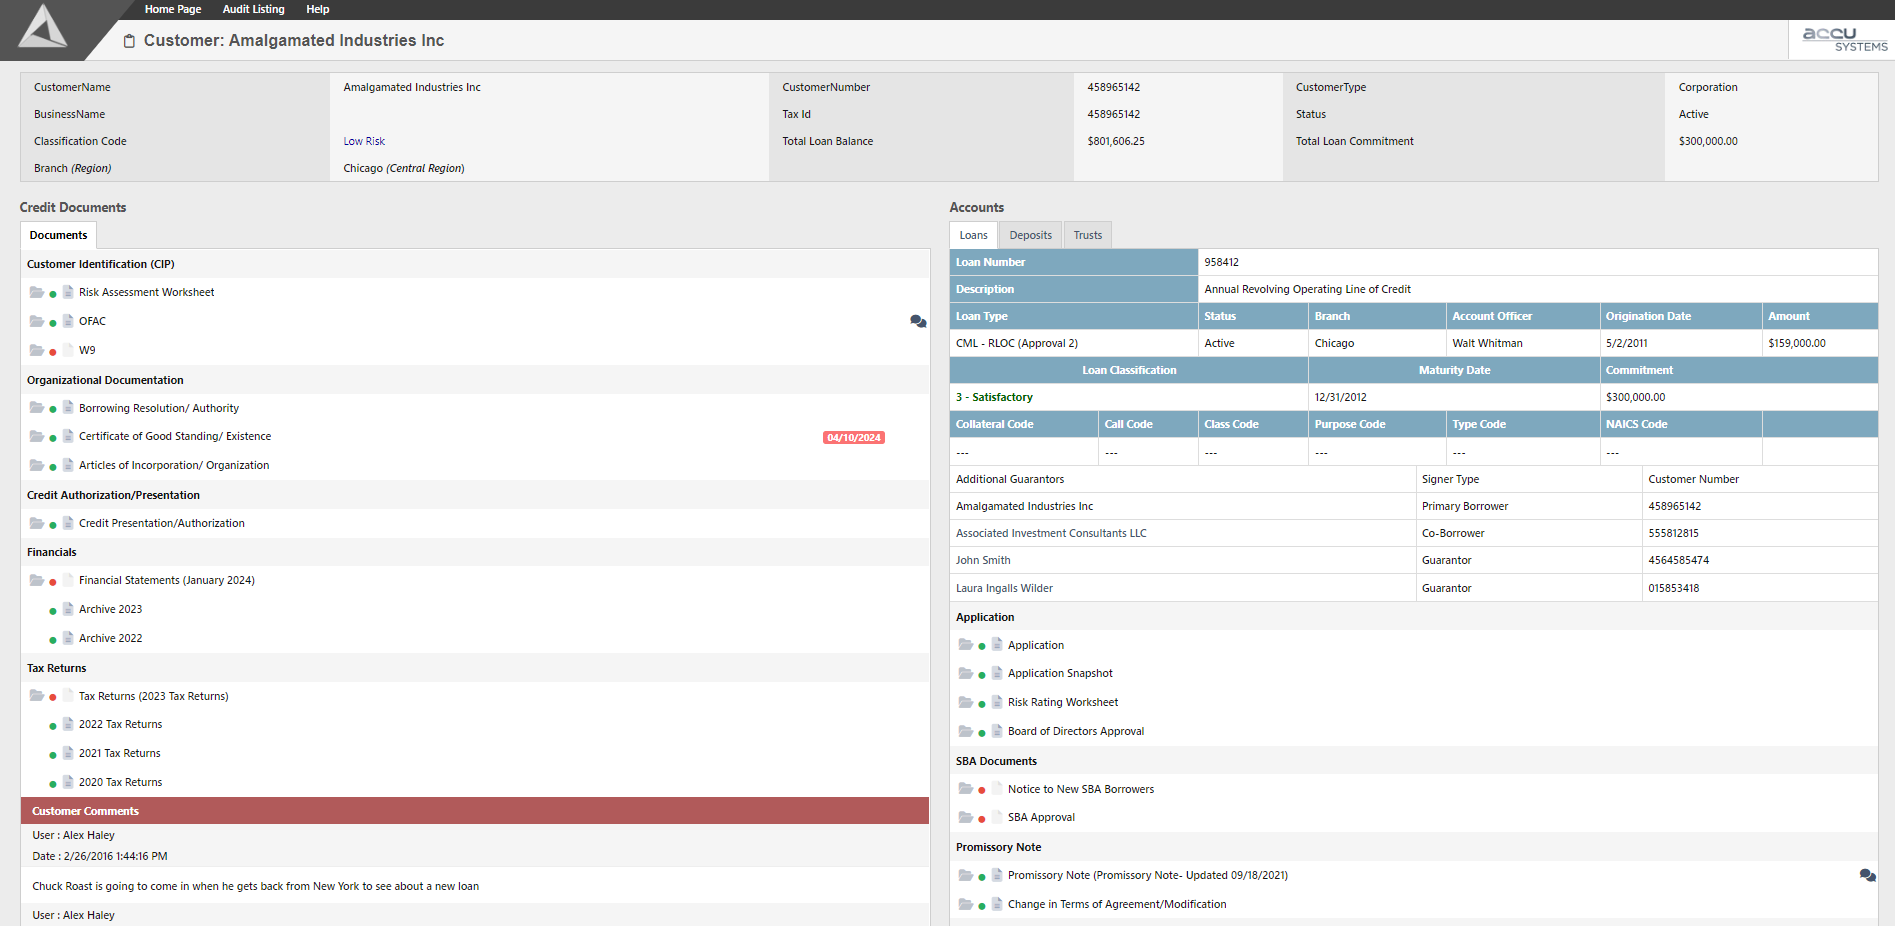The image size is (1895, 926).
Task: Click the green status dot beside Archive 2023
Action: [x=53, y=611]
